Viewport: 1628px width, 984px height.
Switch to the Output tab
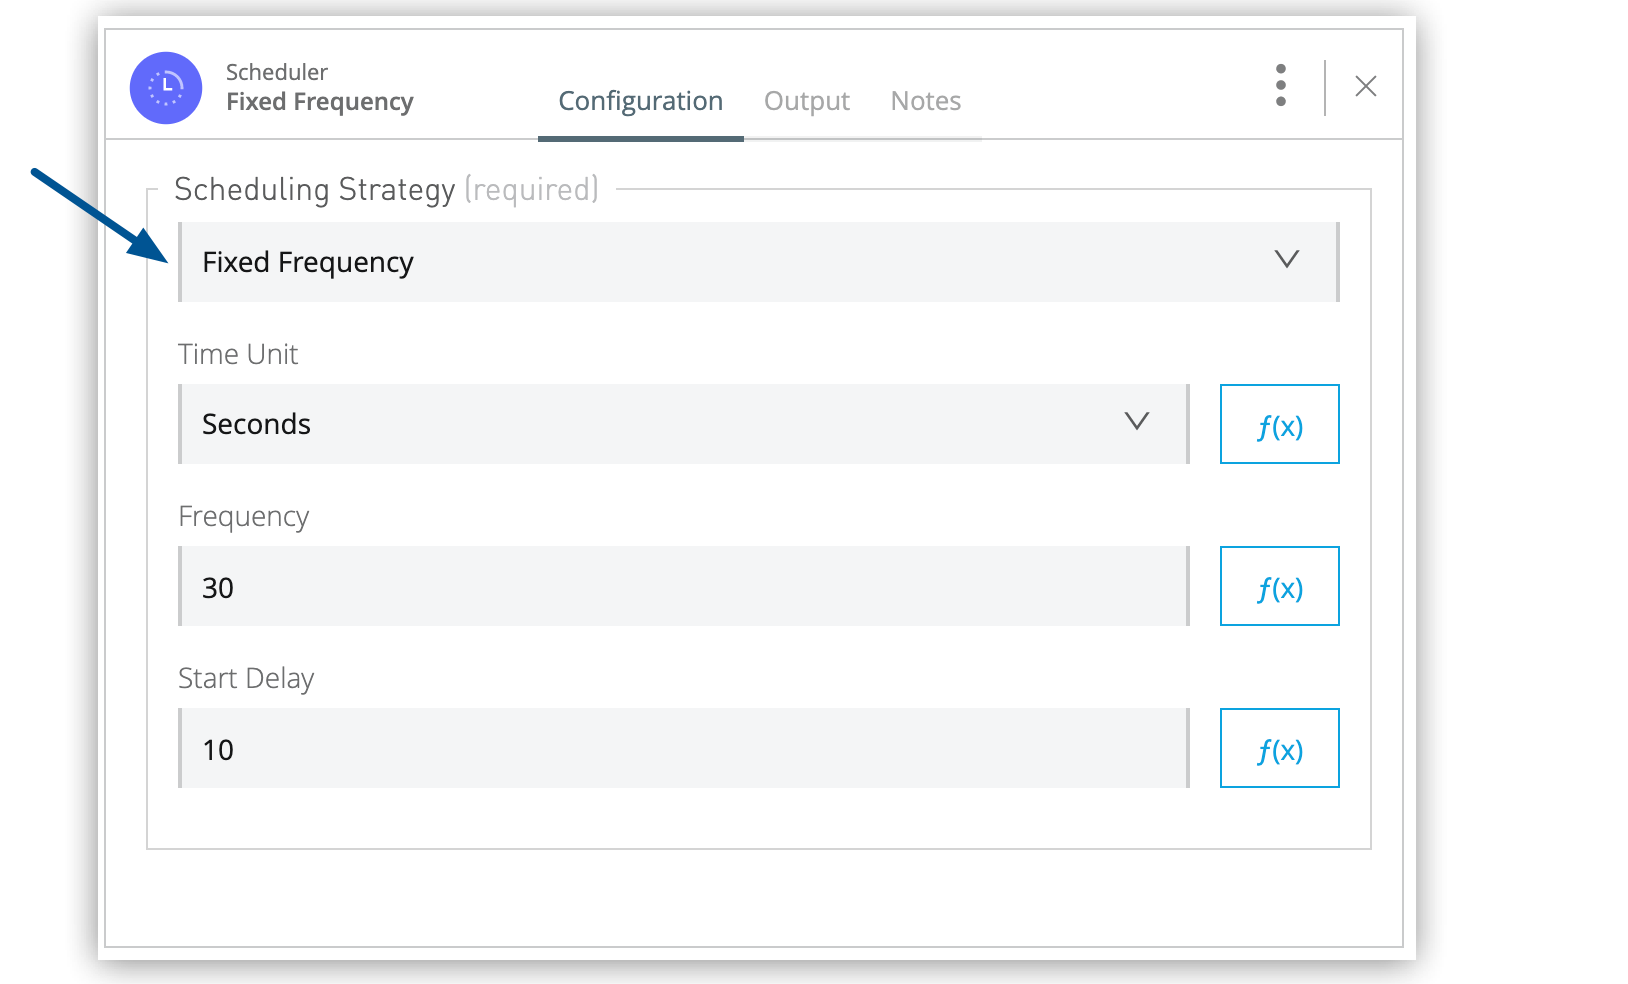click(807, 100)
